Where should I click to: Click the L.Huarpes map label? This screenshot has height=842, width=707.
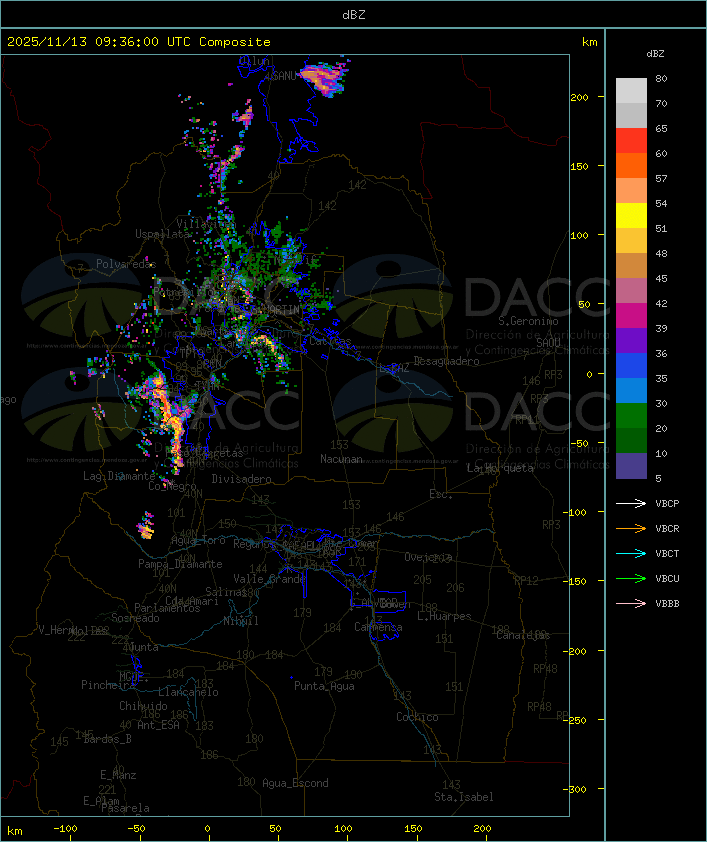(444, 616)
